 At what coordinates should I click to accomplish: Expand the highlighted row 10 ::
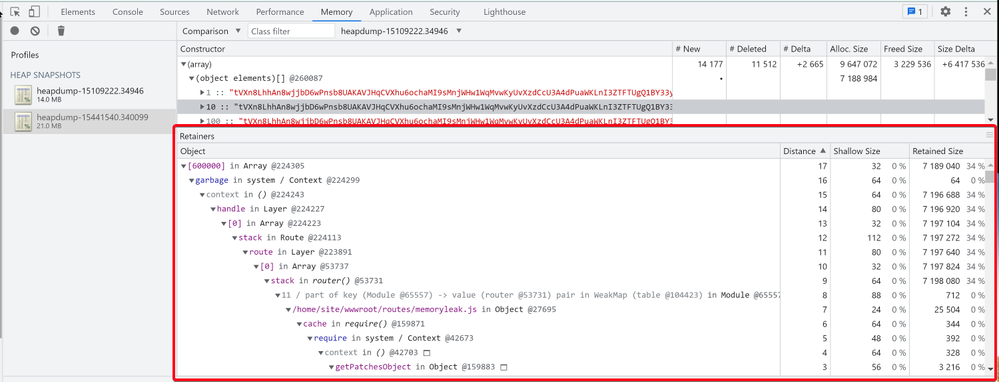(x=203, y=106)
